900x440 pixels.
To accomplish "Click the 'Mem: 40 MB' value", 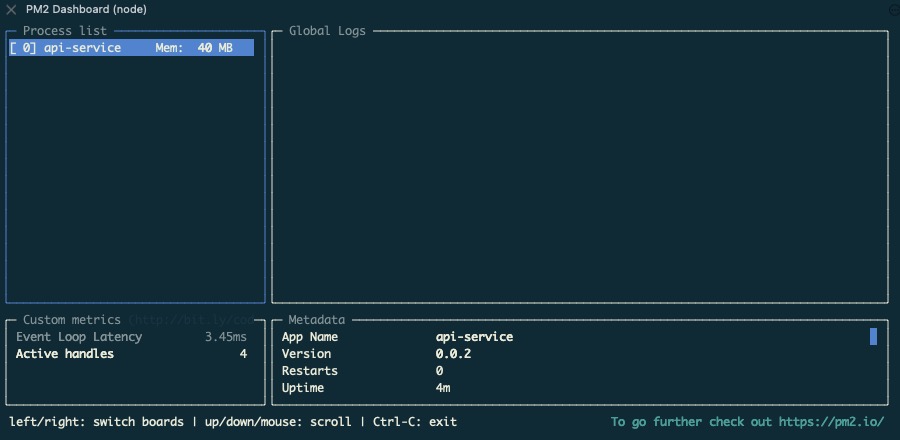I will pyautogui.click(x=194, y=48).
